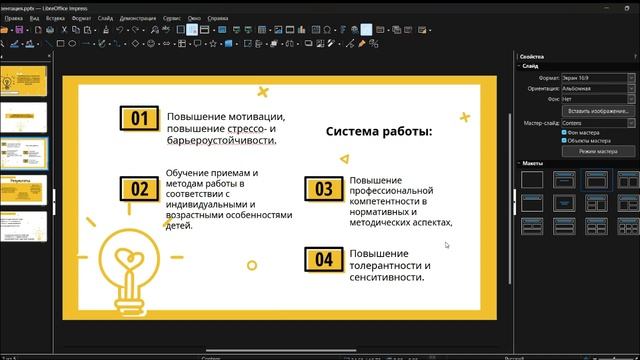Select the fifth slide thumbnail in panel
The image size is (640, 360).
tap(23, 226)
